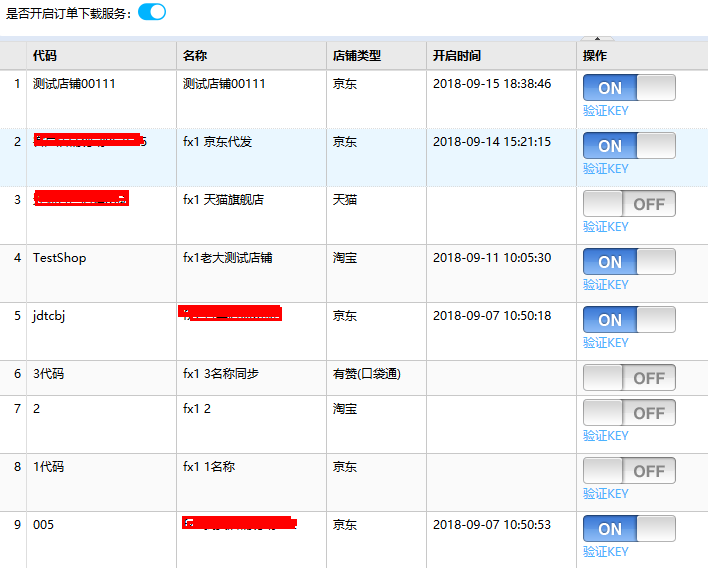Sort by the 代码 column header

tap(45, 56)
